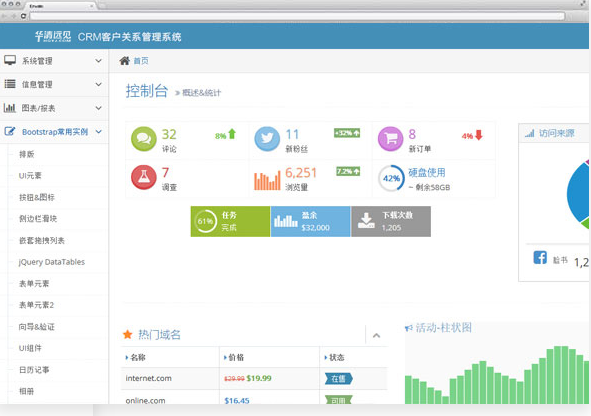Click the 42% disk usage progress circle
Viewport: 591px width, 416px height.
(x=391, y=178)
